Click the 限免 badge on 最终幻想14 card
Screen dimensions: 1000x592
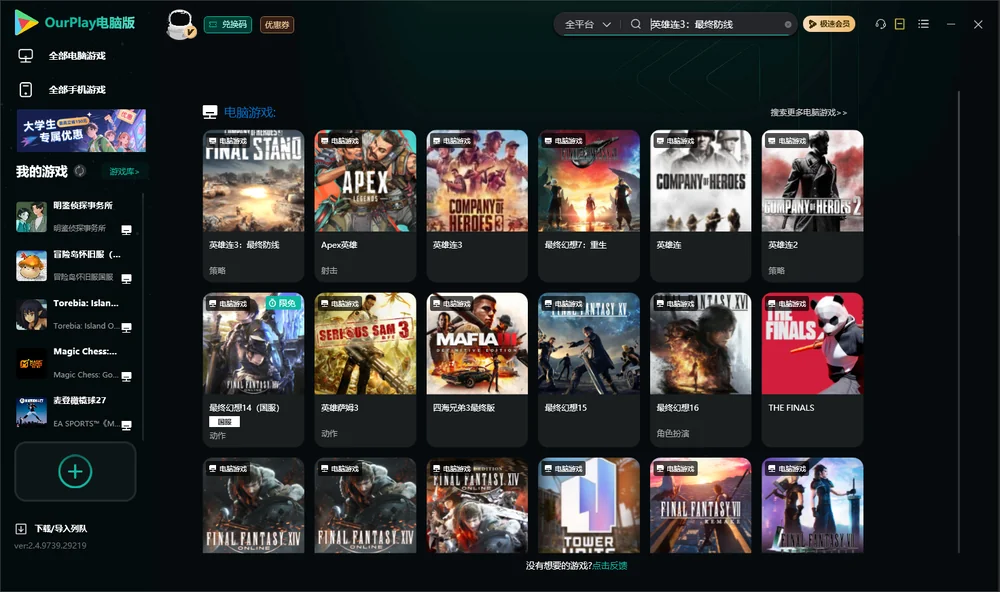(283, 303)
